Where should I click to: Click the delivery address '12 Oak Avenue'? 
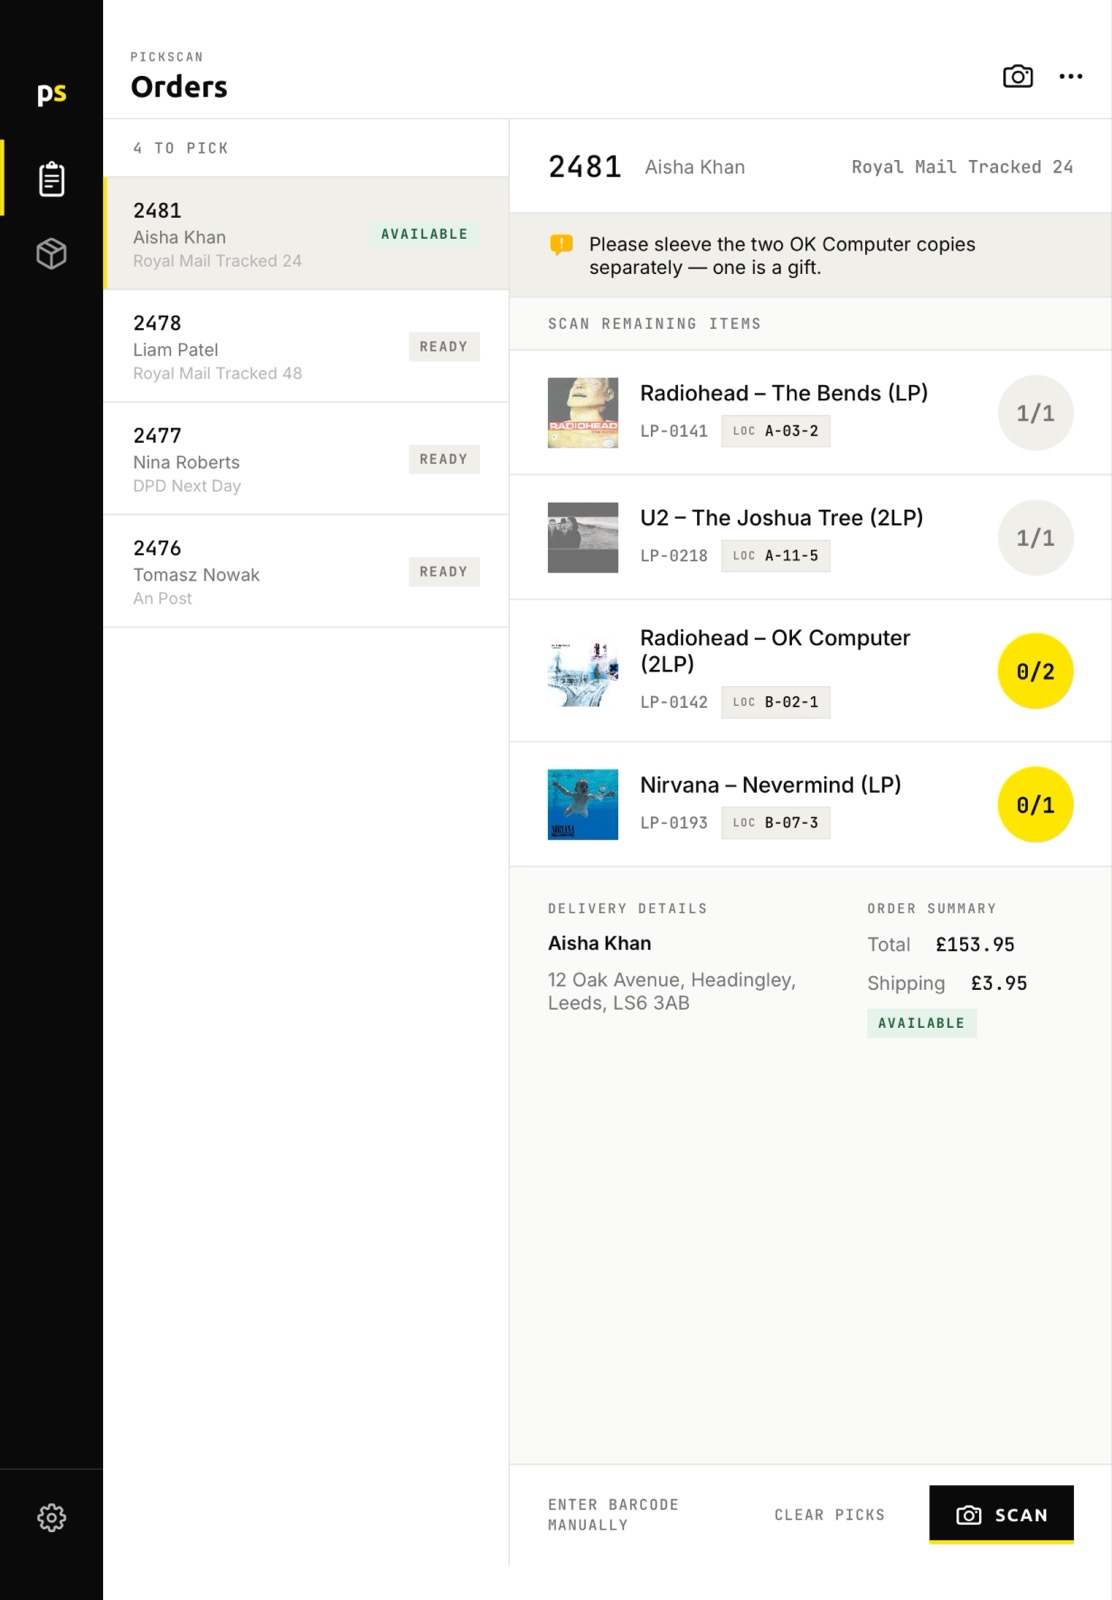coord(672,991)
